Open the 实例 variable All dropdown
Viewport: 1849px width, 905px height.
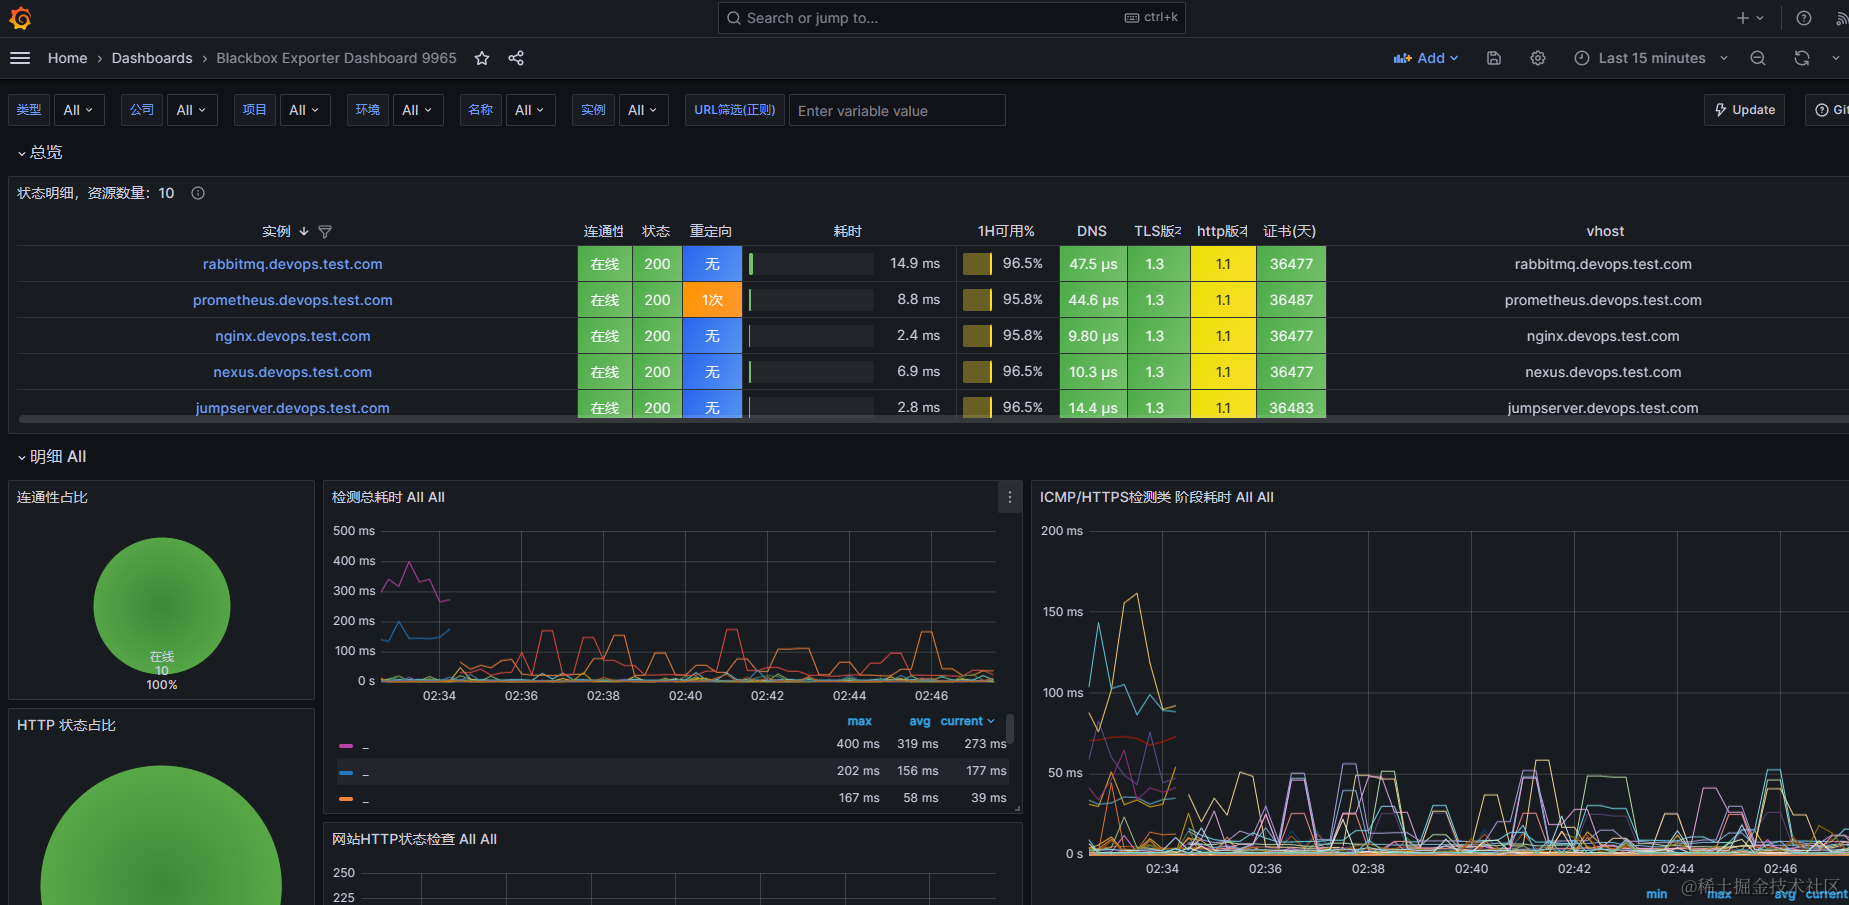point(644,110)
